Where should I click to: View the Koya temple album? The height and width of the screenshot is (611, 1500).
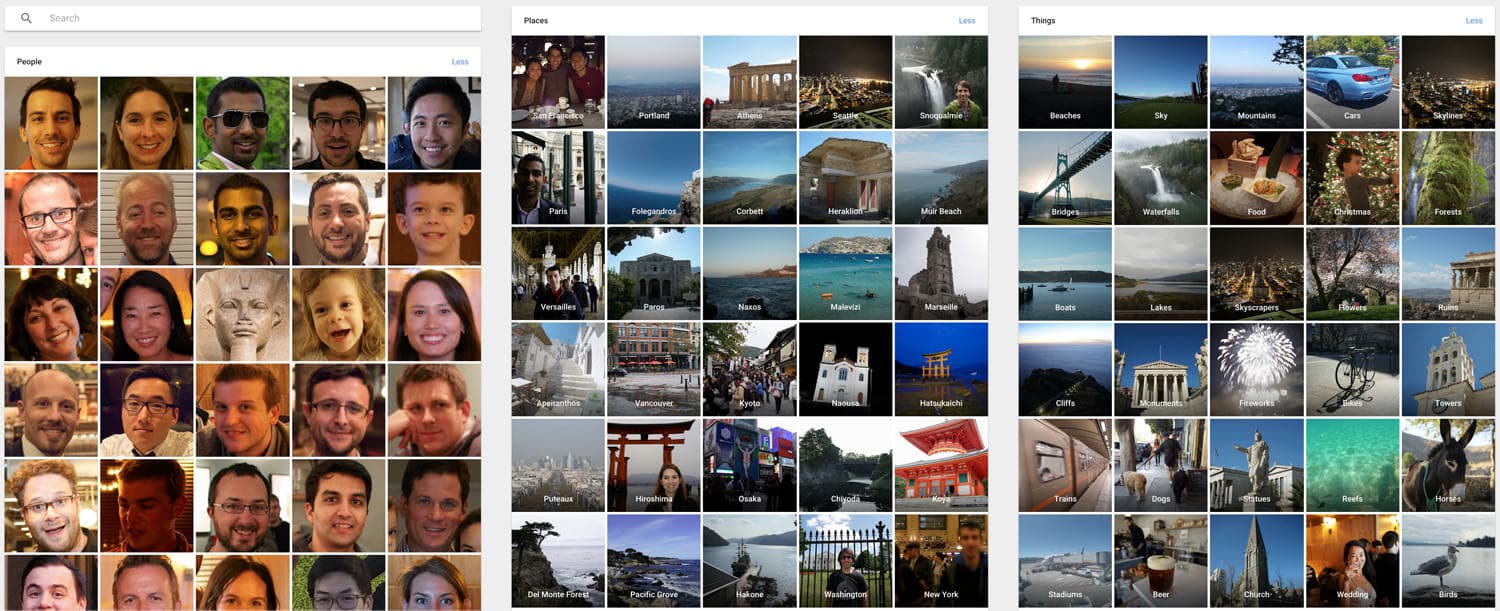tap(941, 465)
